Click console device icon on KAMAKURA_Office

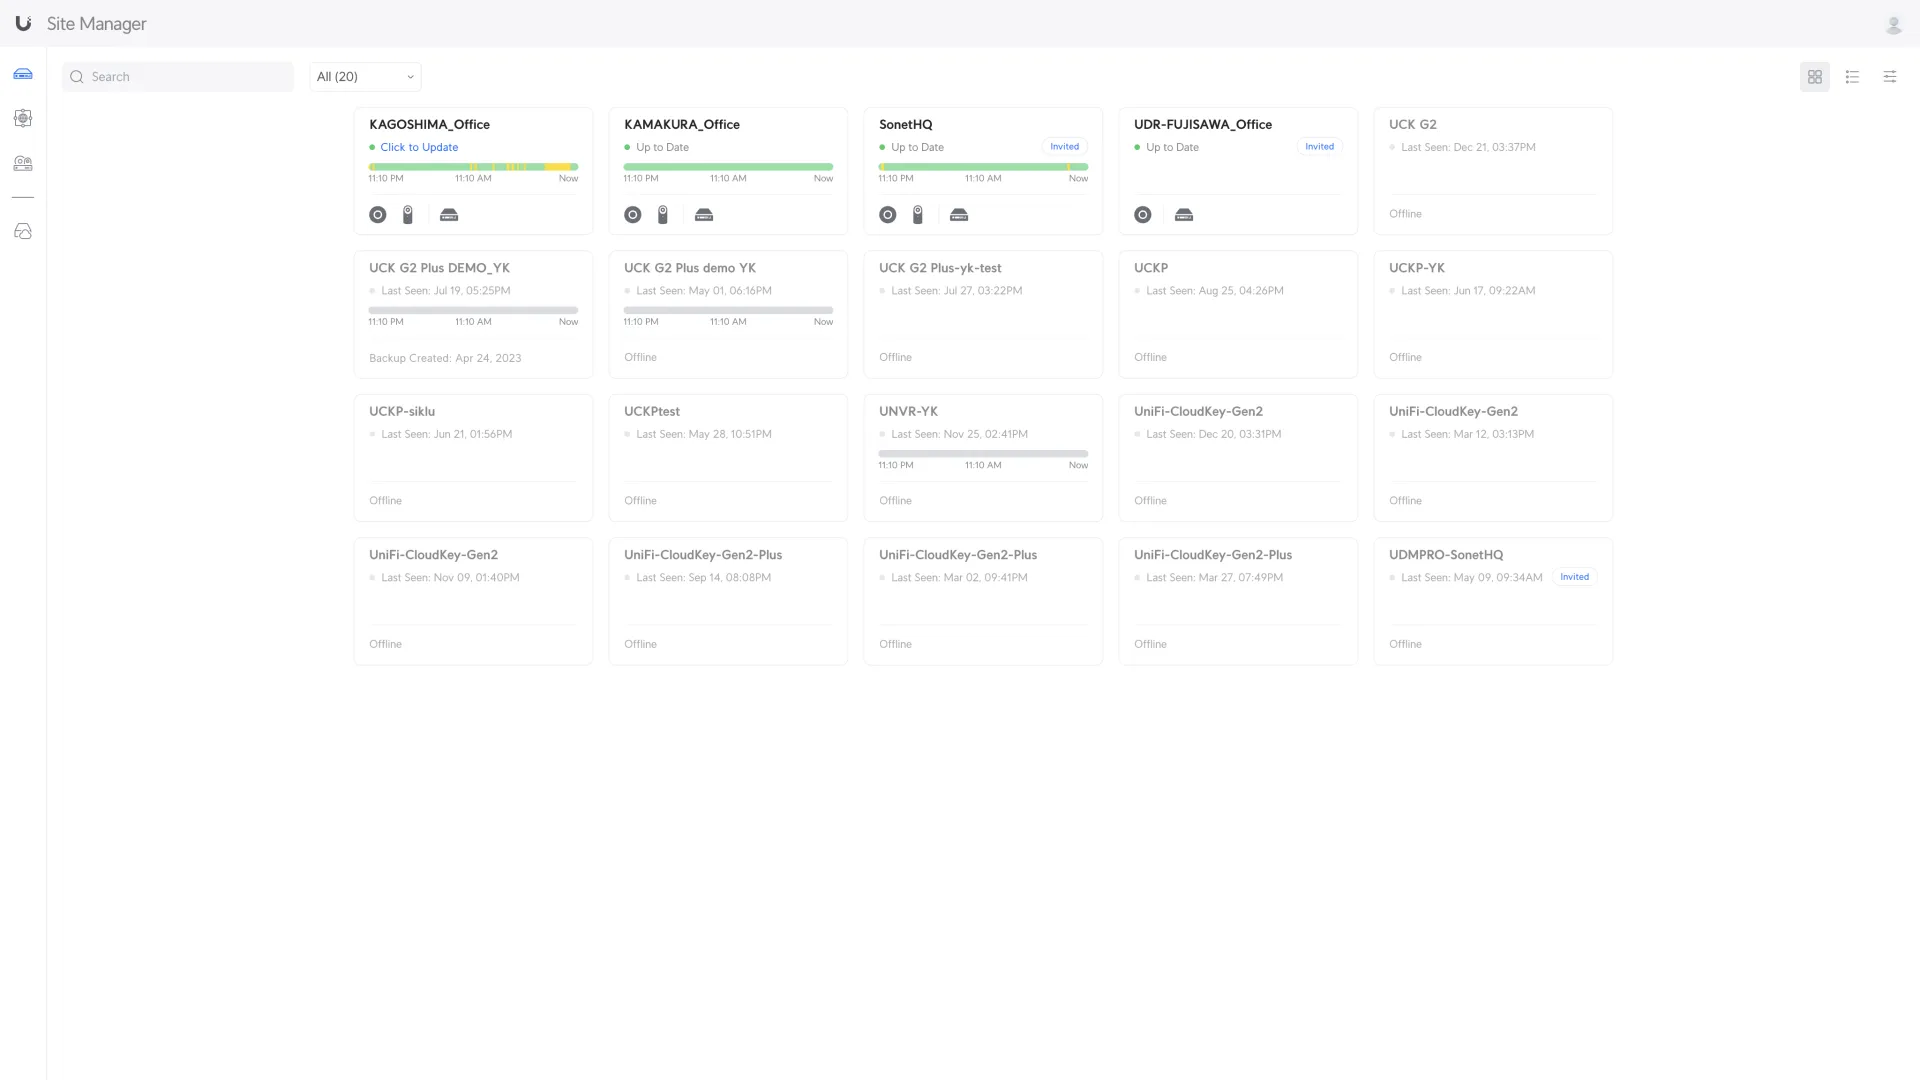704,215
